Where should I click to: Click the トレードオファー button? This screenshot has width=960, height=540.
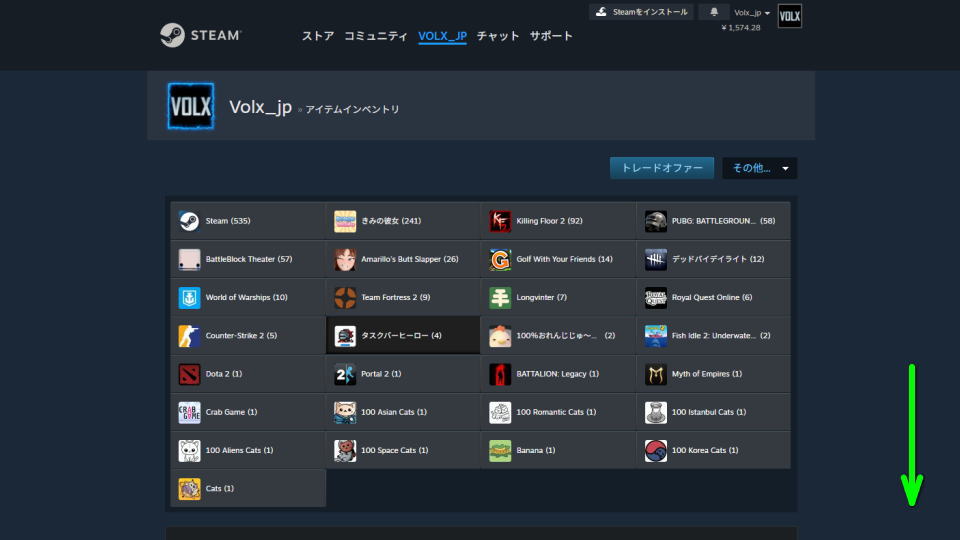662,168
